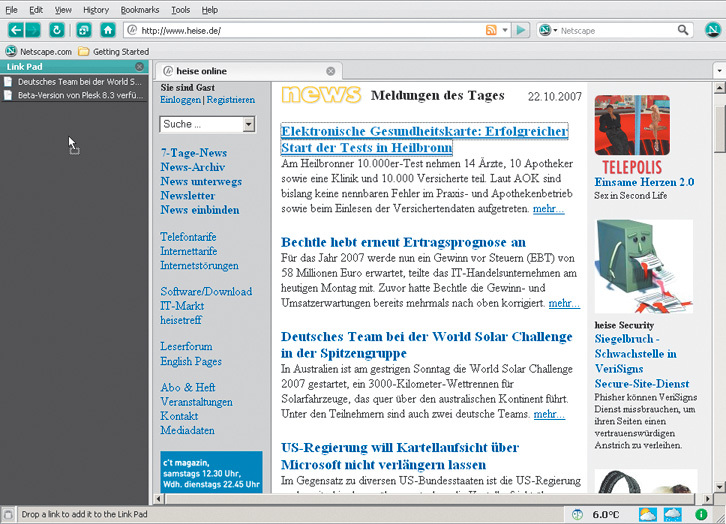The height and width of the screenshot is (524, 726).
Task: Open the Telefontarife link
Action: (x=188, y=237)
